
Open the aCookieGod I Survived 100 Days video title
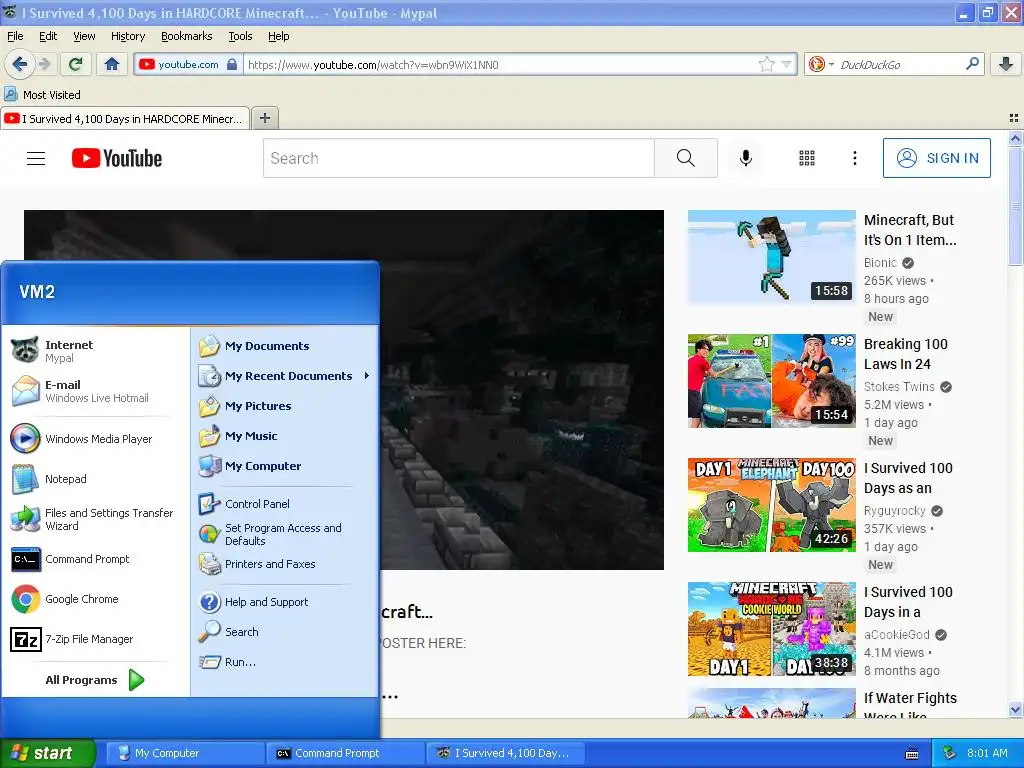coord(908,602)
